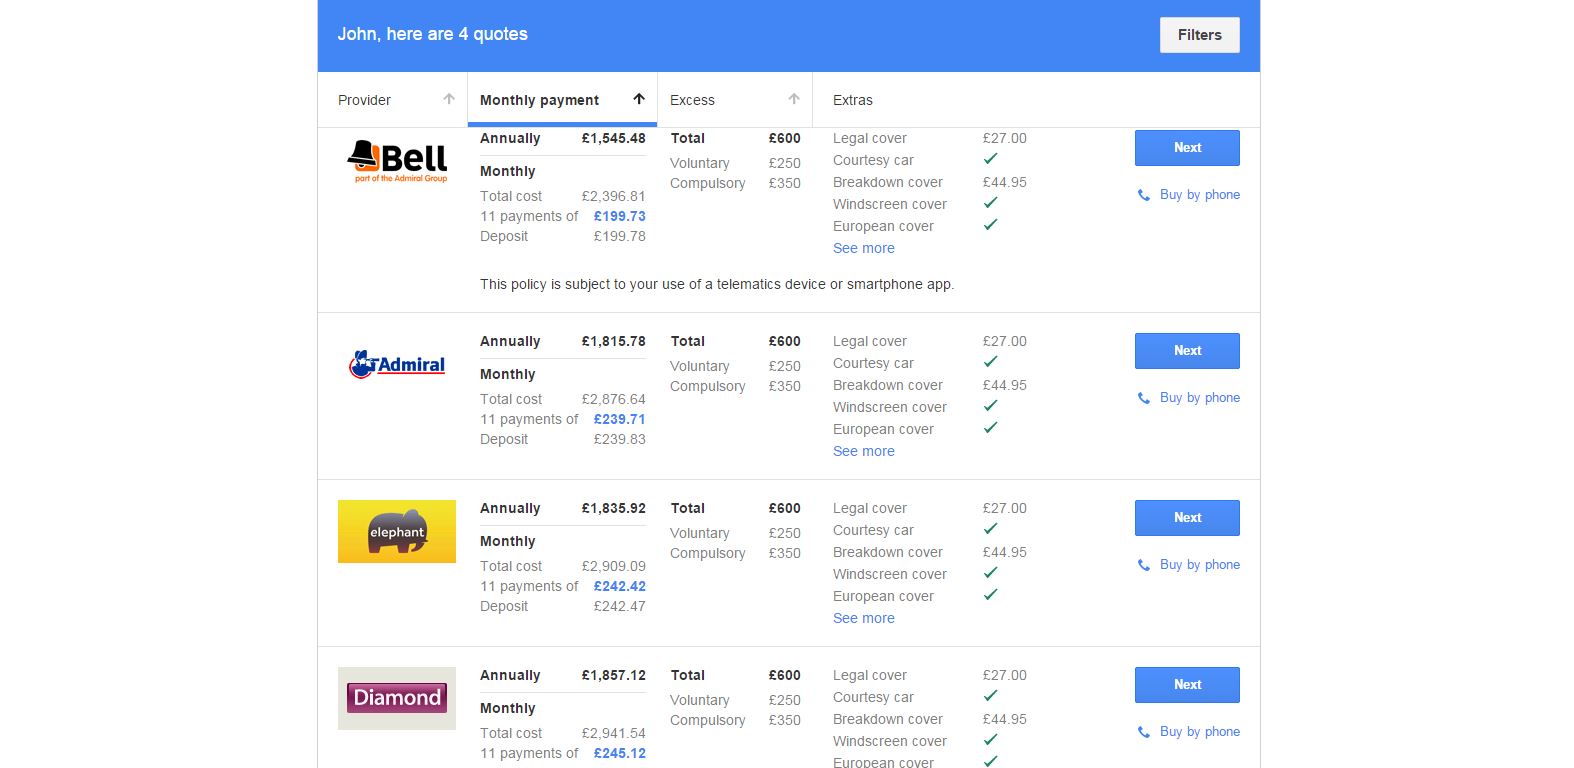Click the Monthly payment sort arrow
The image size is (1574, 768).
click(x=639, y=99)
